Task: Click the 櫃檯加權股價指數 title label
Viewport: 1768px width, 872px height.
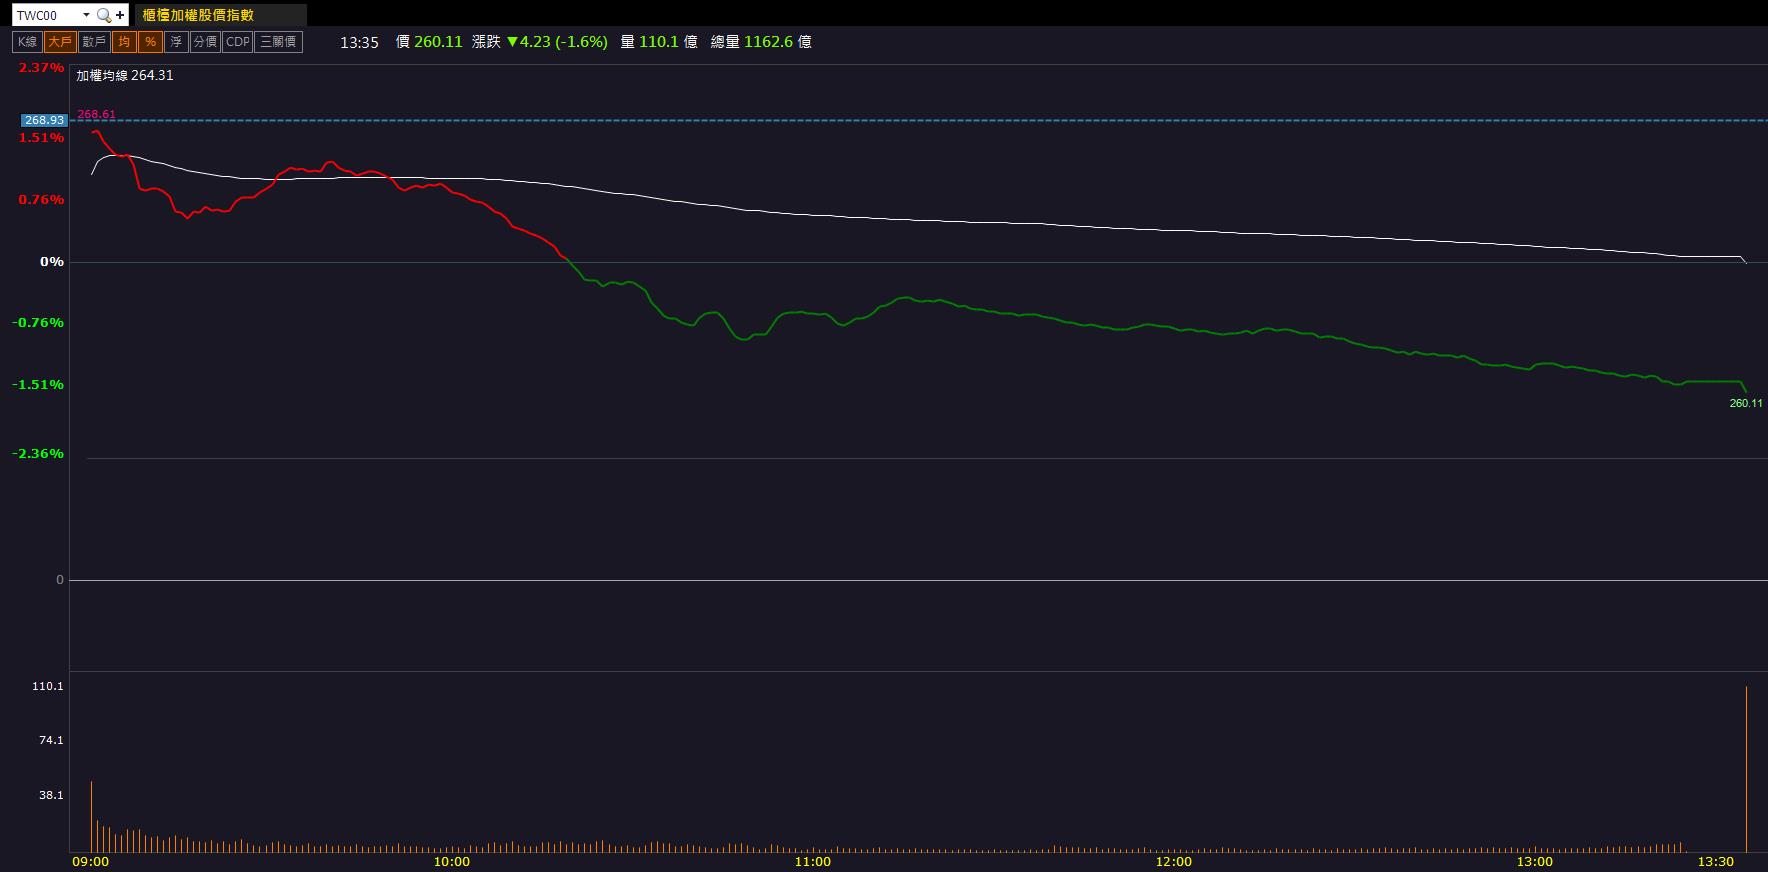Action: [x=198, y=15]
